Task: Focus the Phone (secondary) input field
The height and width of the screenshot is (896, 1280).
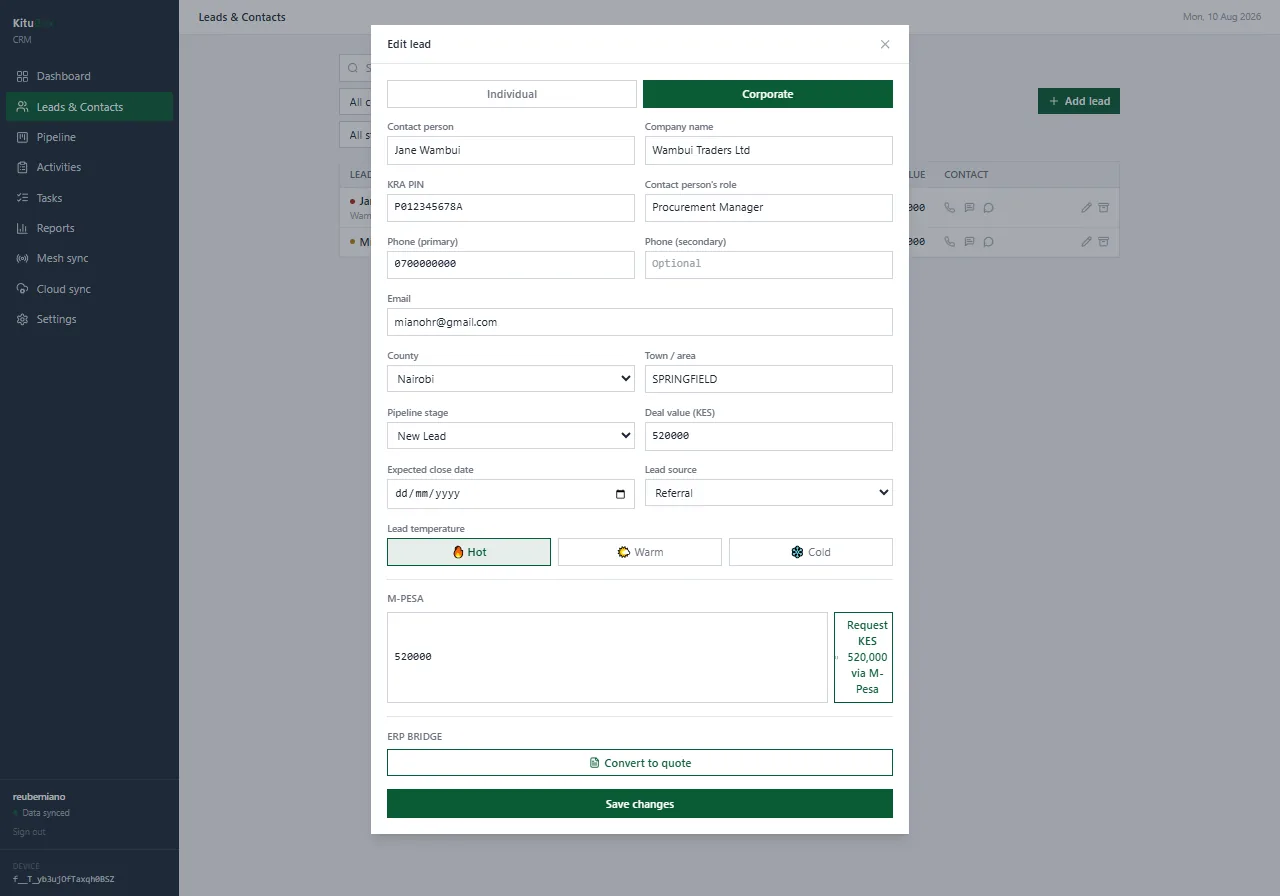Action: tap(769, 264)
